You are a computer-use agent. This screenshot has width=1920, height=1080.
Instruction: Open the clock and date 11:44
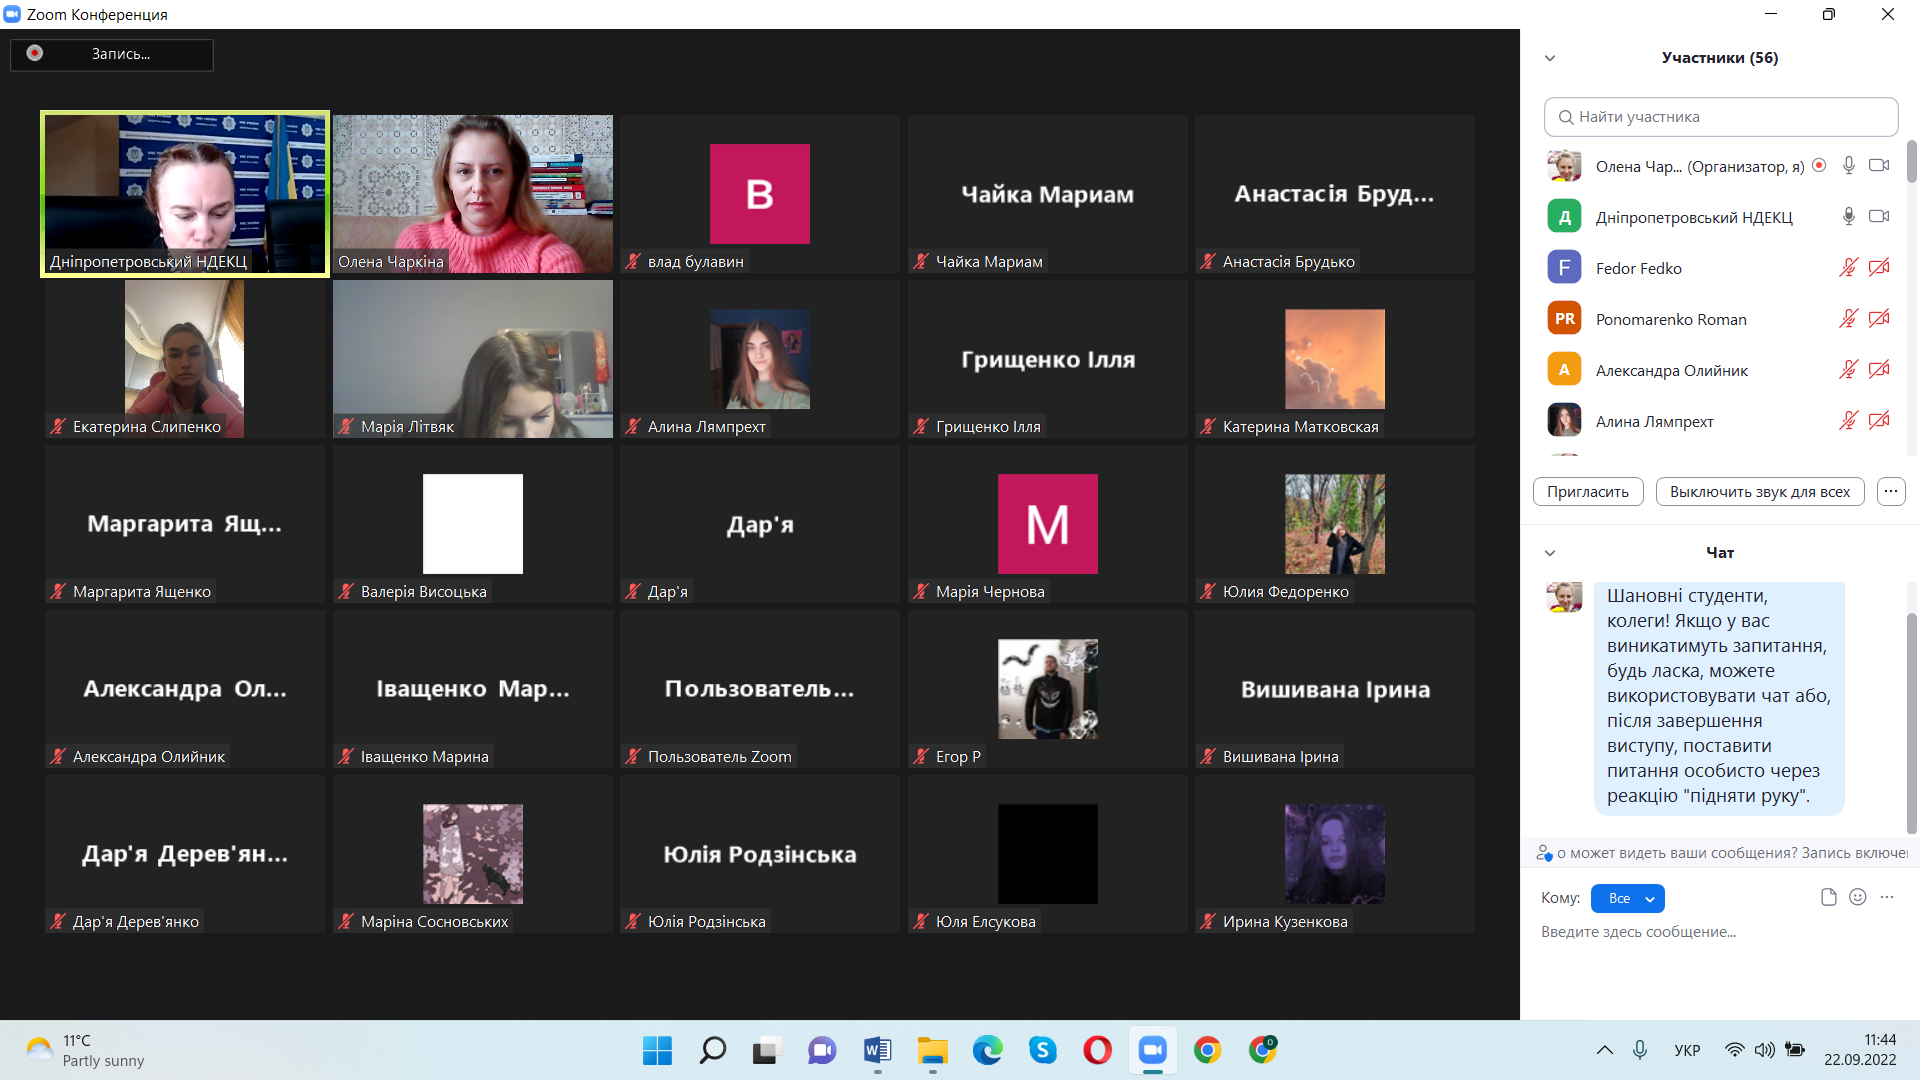pyautogui.click(x=1860, y=1050)
